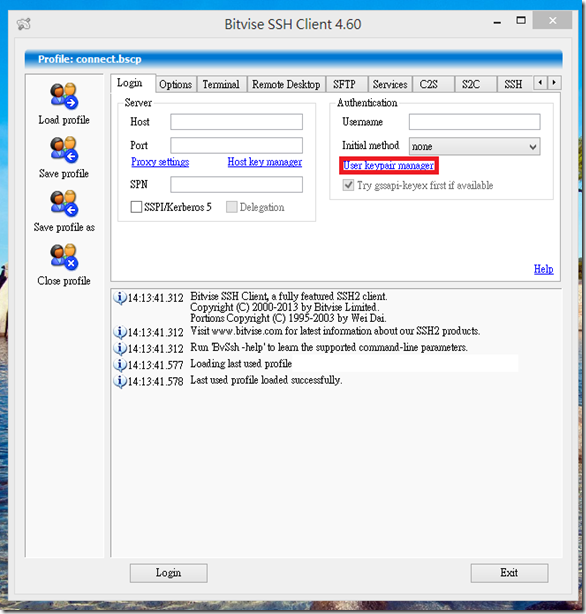Screen dimensions: 586x614
Task: Open the Terminal tab
Action: tap(221, 85)
